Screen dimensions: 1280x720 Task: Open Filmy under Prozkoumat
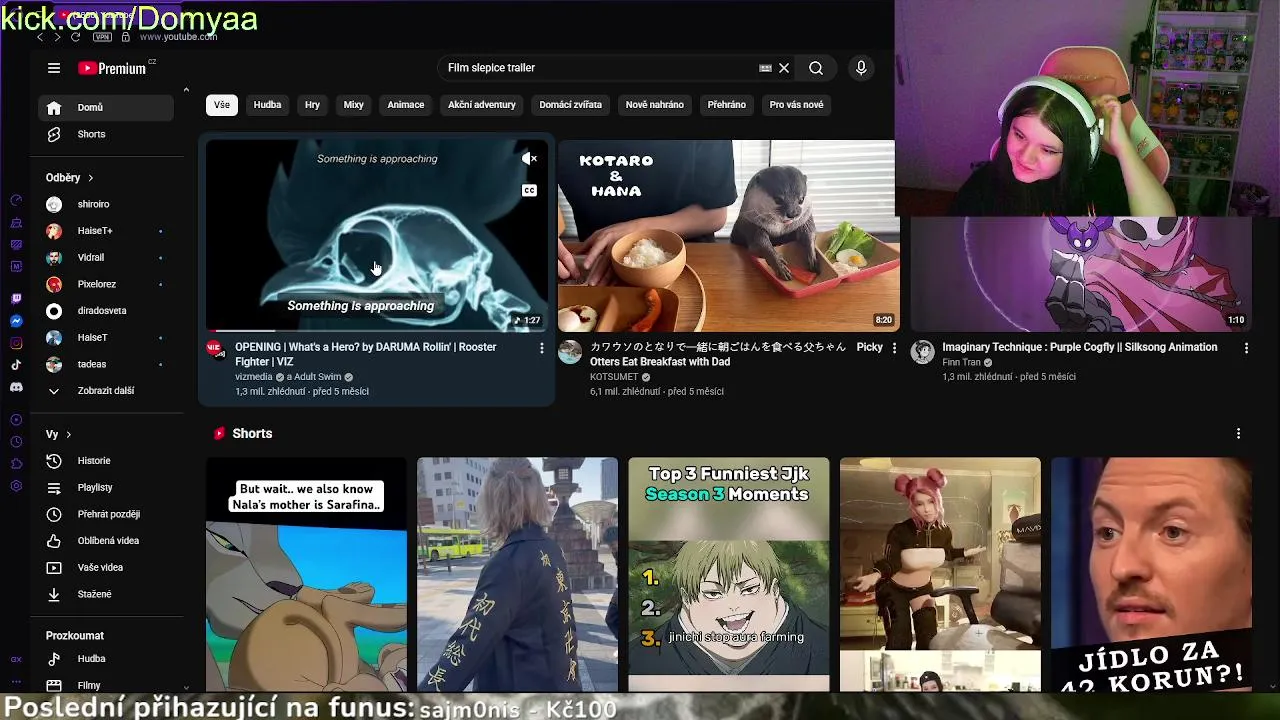(x=106, y=685)
